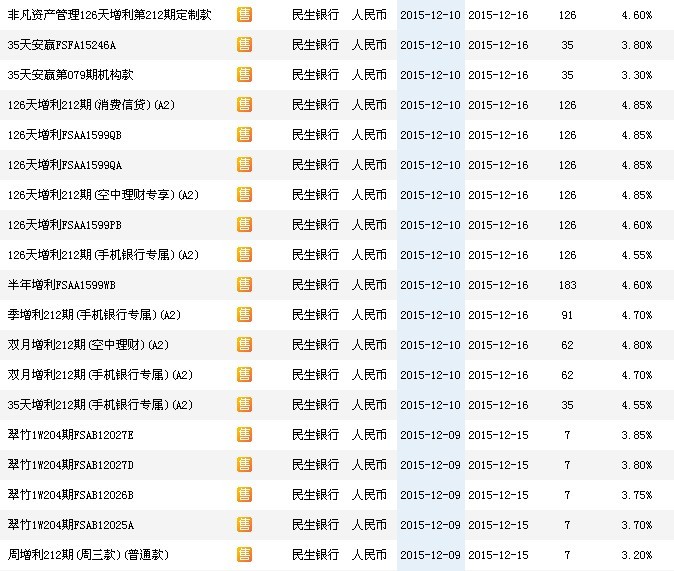Click the 3.20% yield for 周增利212期(周三款)

coord(637,555)
